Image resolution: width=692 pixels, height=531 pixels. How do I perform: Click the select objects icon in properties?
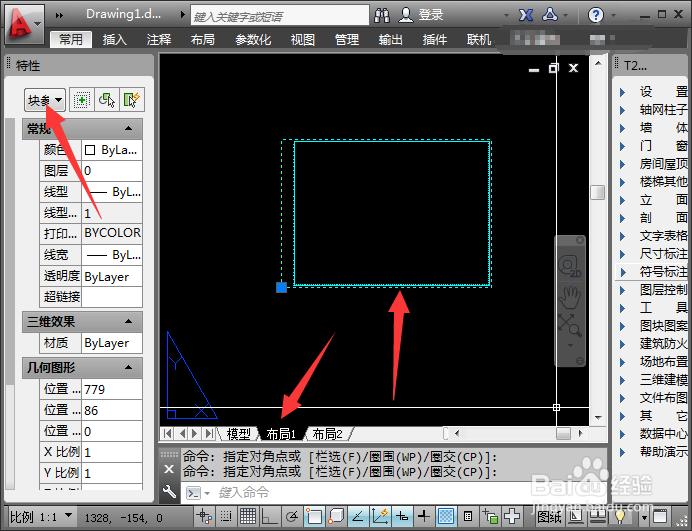[x=106, y=100]
